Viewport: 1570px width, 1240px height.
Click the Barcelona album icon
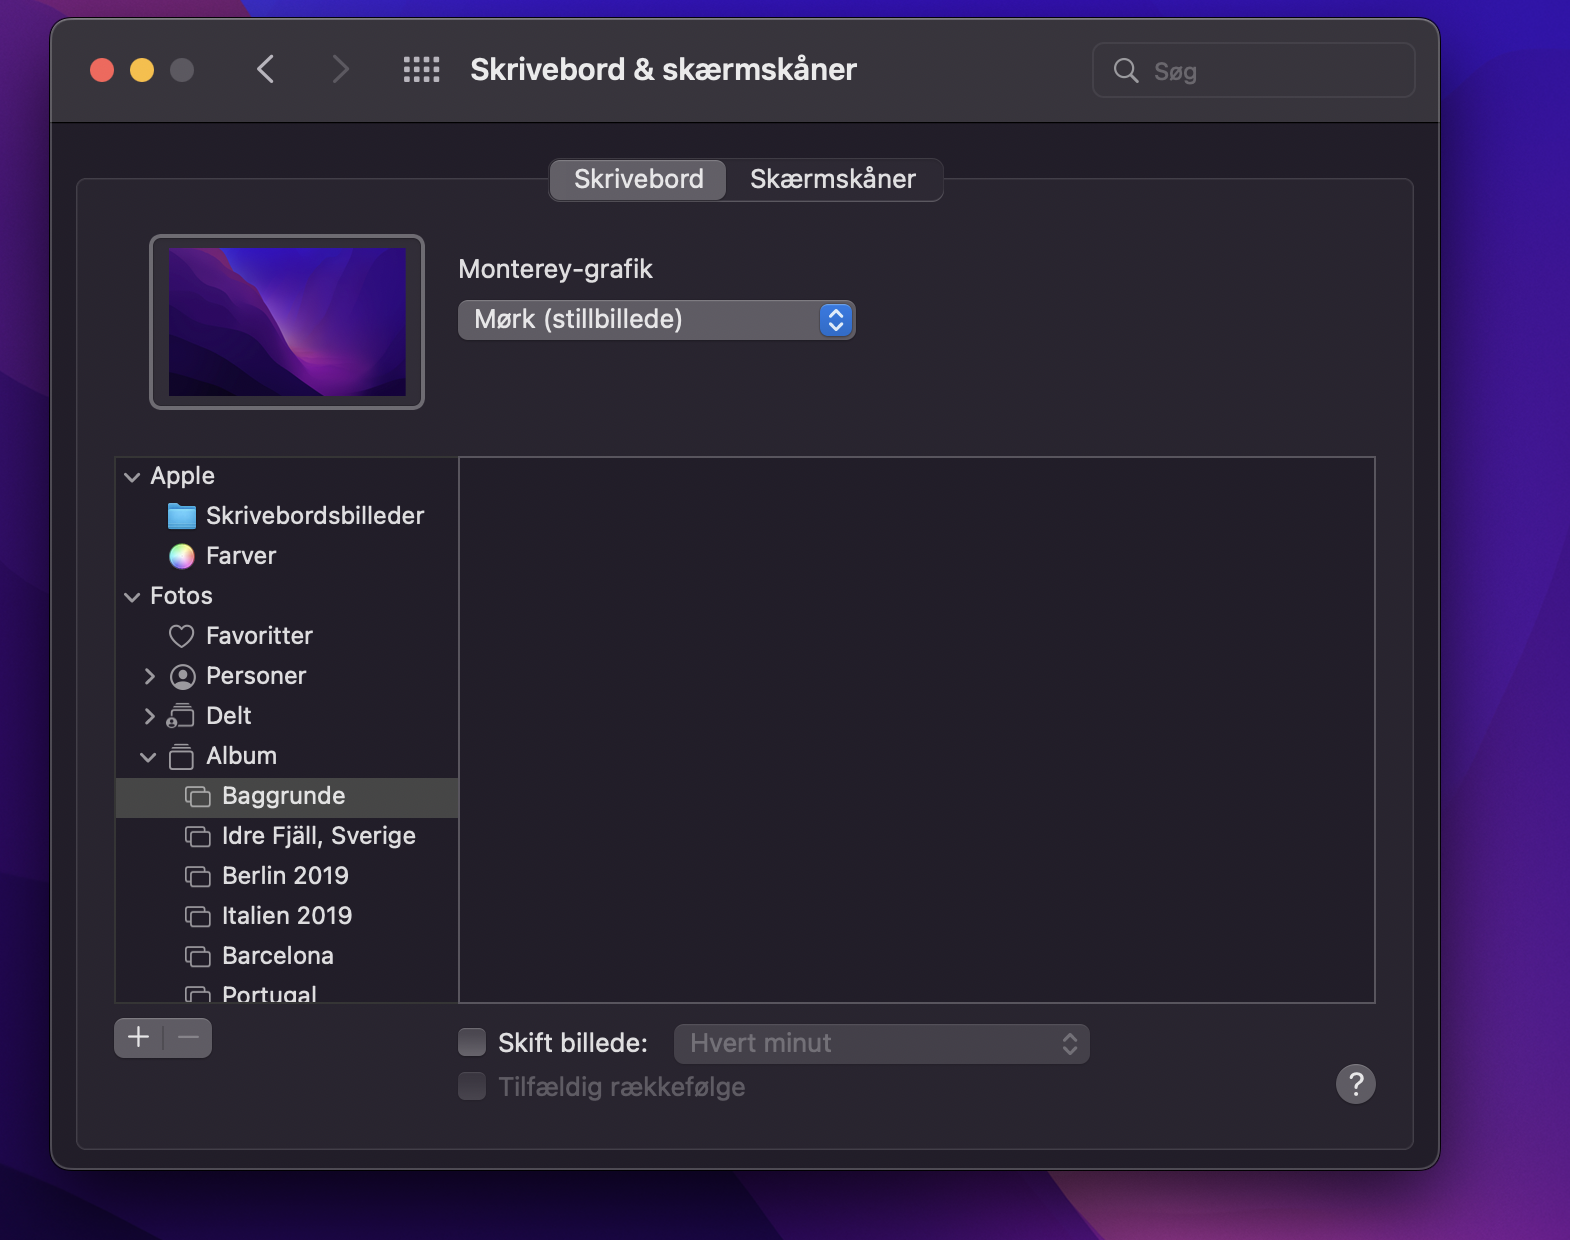pyautogui.click(x=198, y=956)
